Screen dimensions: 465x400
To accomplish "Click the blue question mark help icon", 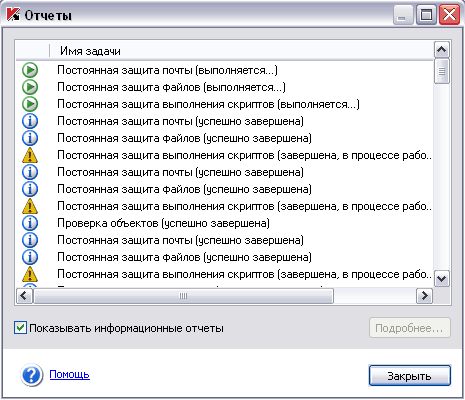I will tap(31, 375).
